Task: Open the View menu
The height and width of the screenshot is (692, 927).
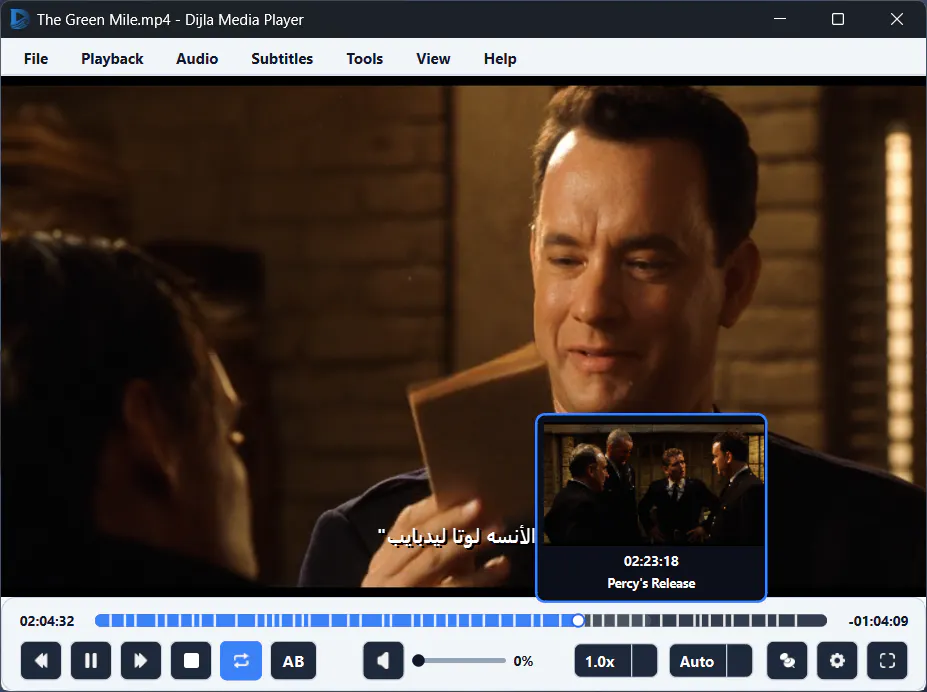Action: pyautogui.click(x=433, y=59)
